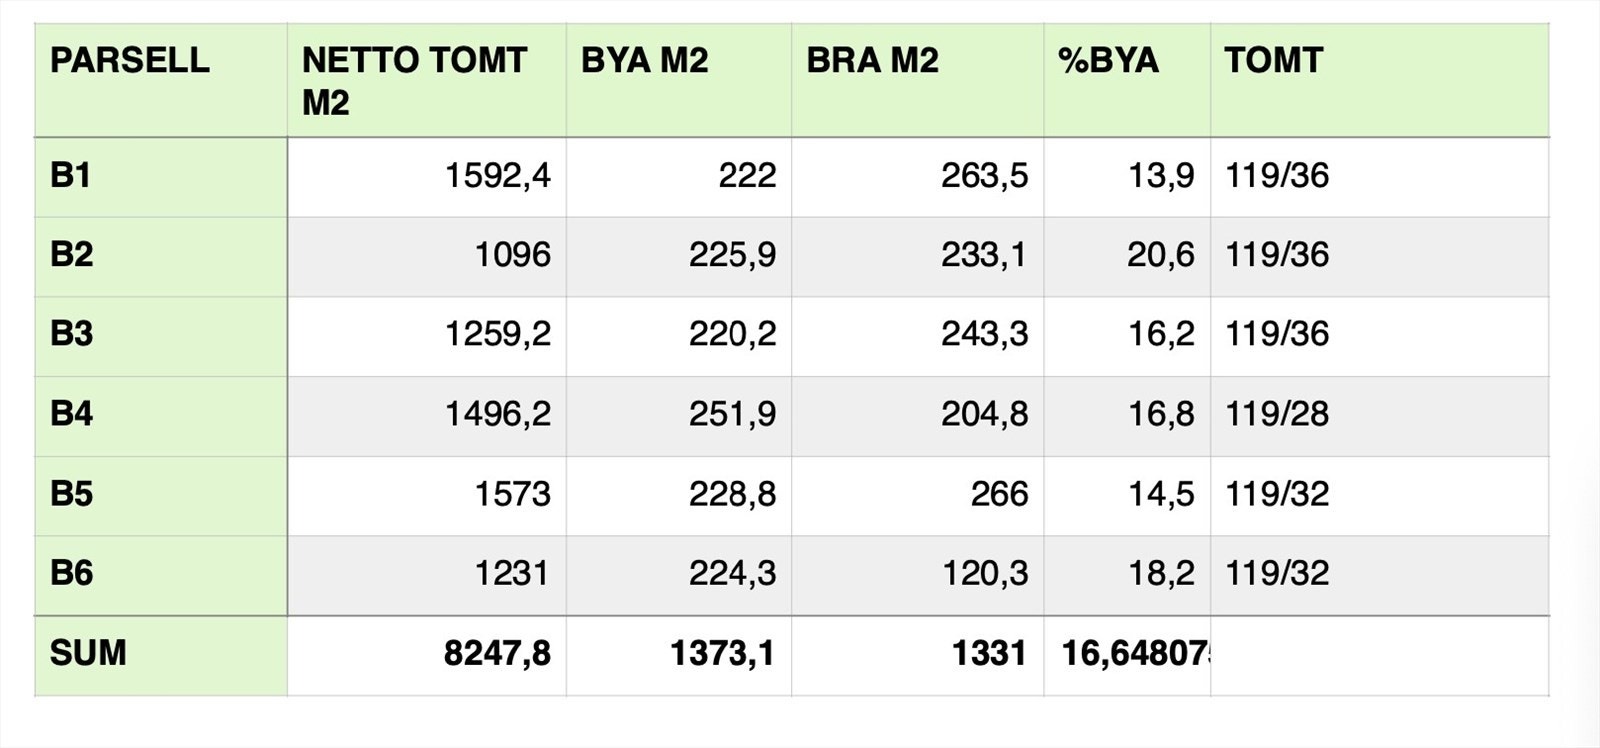
Task: Click the truncated 16,64807 percentage cell
Action: pyautogui.click(x=1134, y=654)
